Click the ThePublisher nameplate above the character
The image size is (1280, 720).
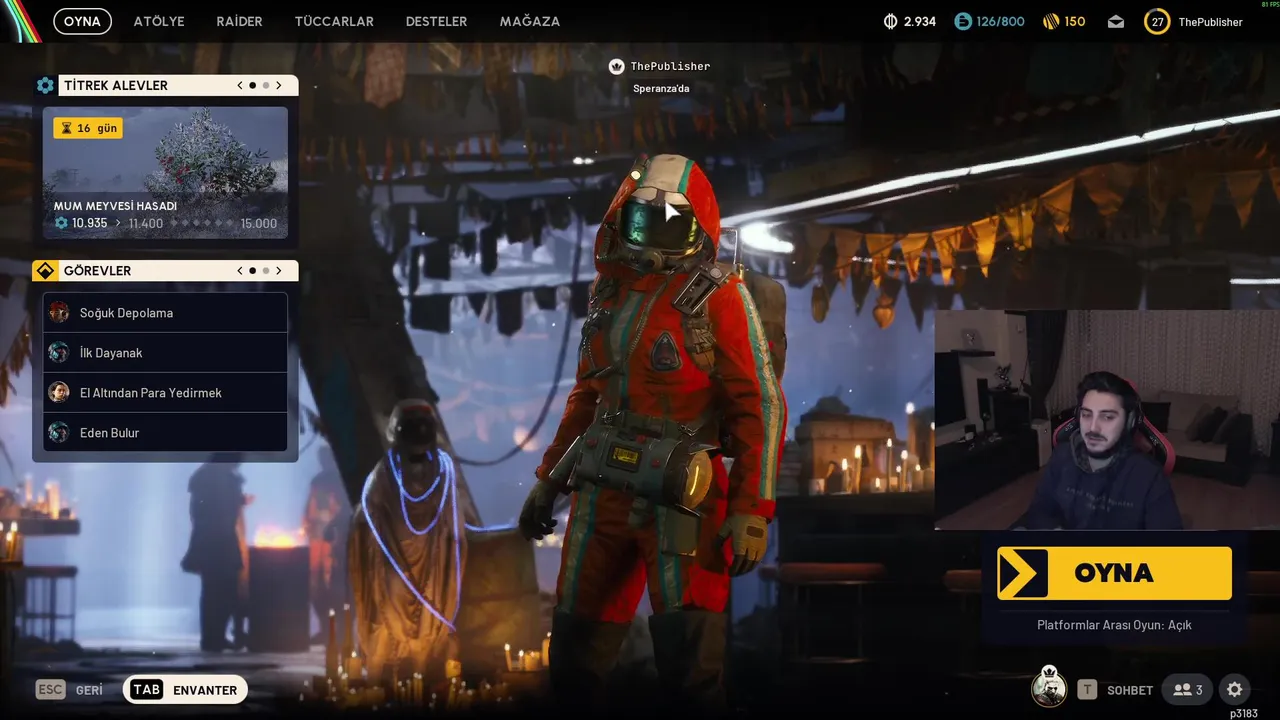pyautogui.click(x=670, y=66)
